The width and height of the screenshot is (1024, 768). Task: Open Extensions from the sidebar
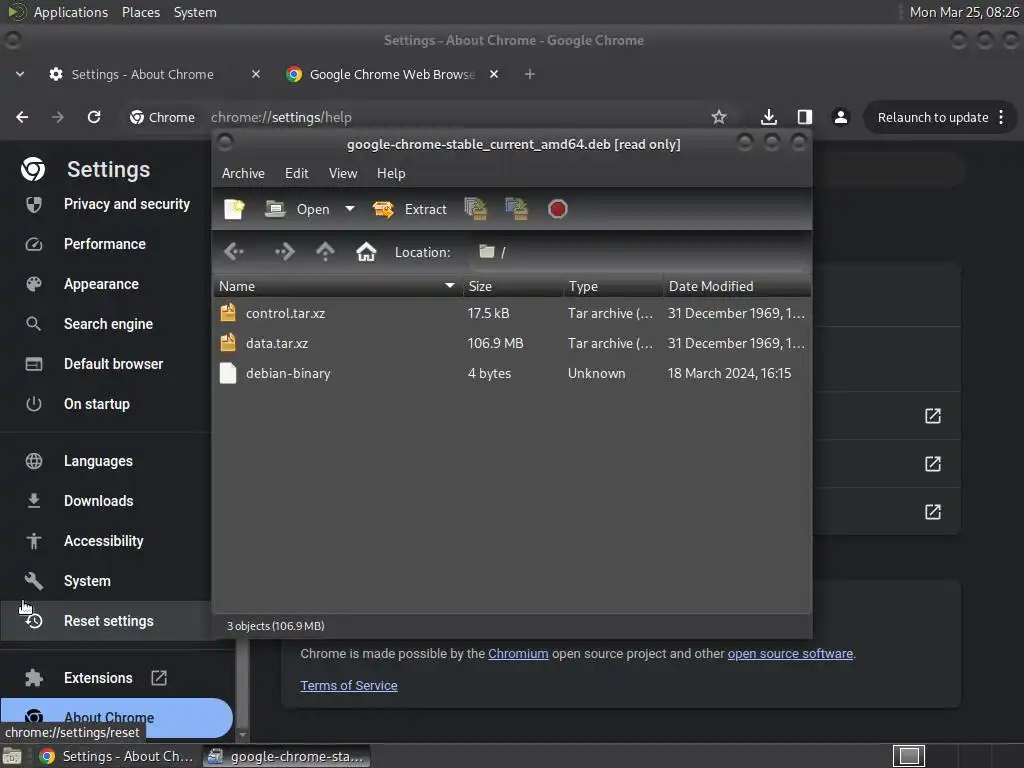point(98,678)
